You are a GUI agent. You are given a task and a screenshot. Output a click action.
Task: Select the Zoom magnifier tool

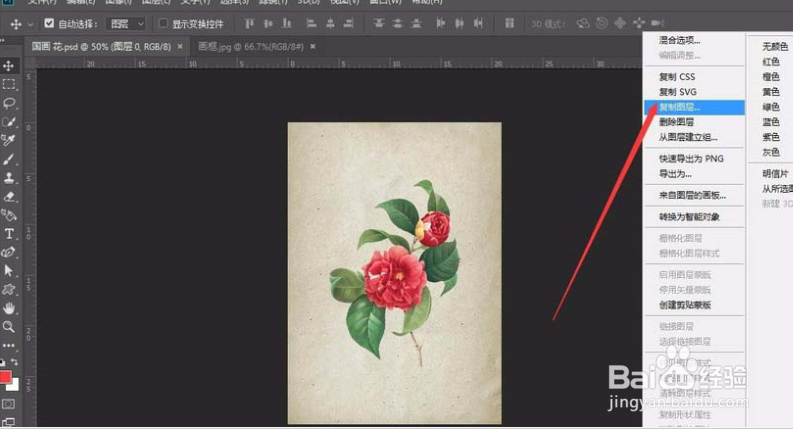click(x=9, y=327)
